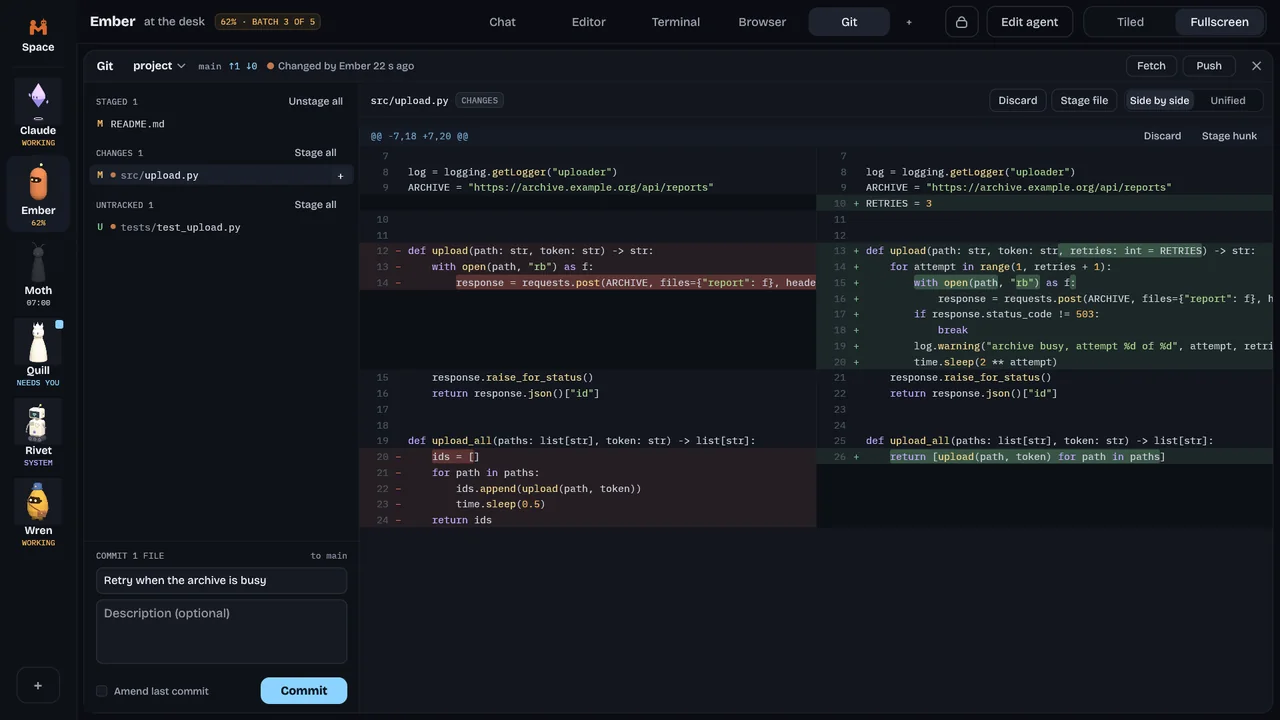Discard the whole file changes

point(1018,101)
